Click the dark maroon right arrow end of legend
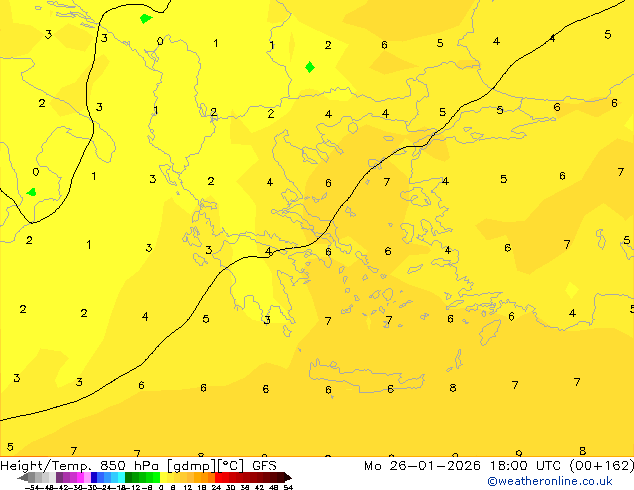Viewport: 634px width, 490px height. (x=288, y=477)
